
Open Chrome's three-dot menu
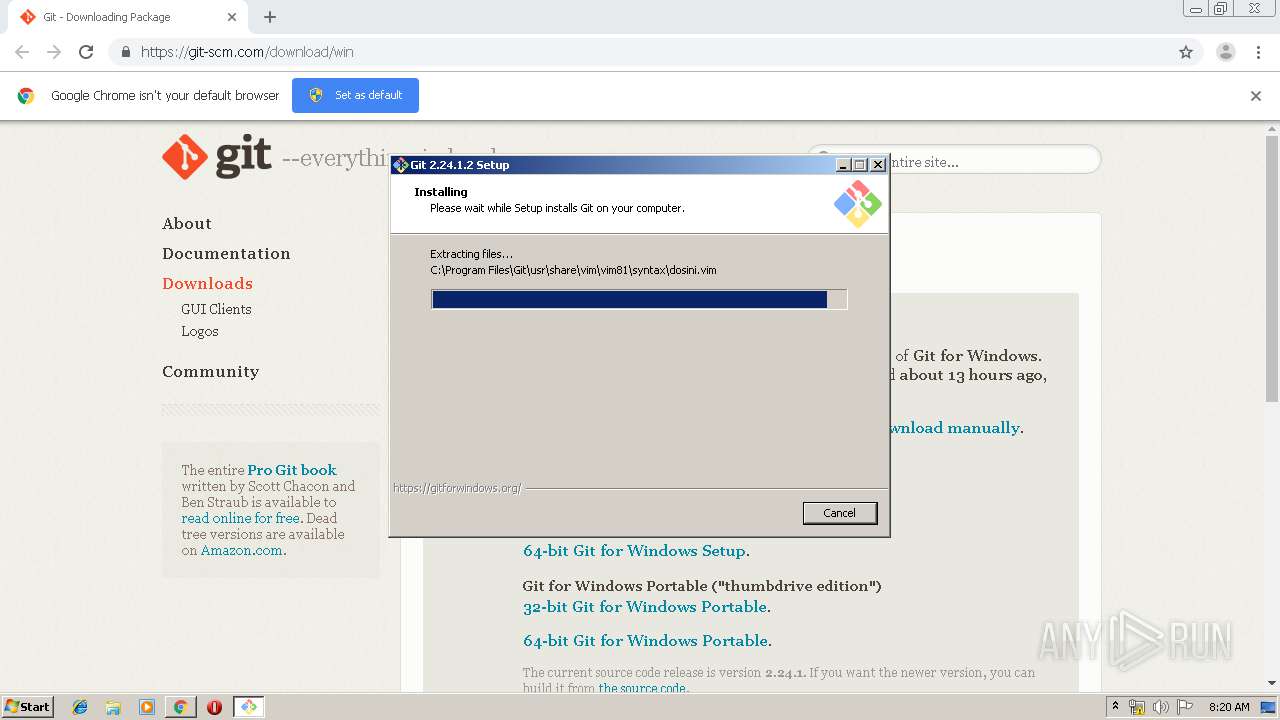1258,52
